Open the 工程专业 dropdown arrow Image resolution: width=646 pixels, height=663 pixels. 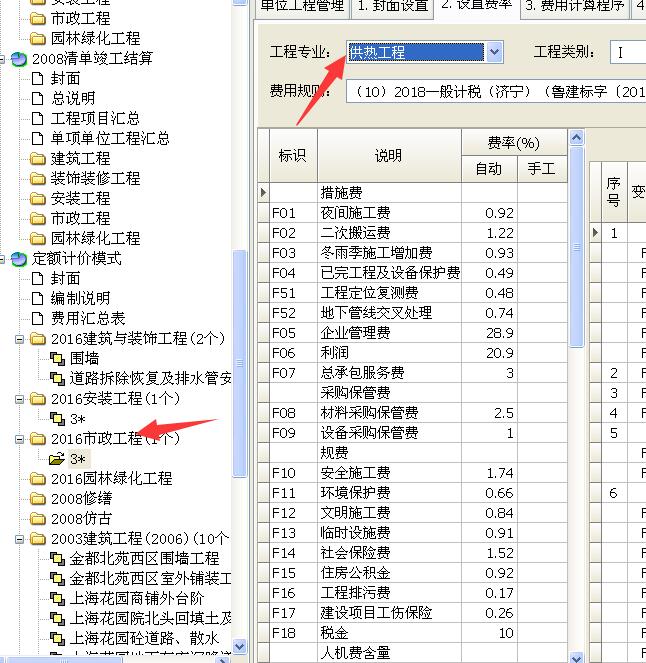point(494,52)
